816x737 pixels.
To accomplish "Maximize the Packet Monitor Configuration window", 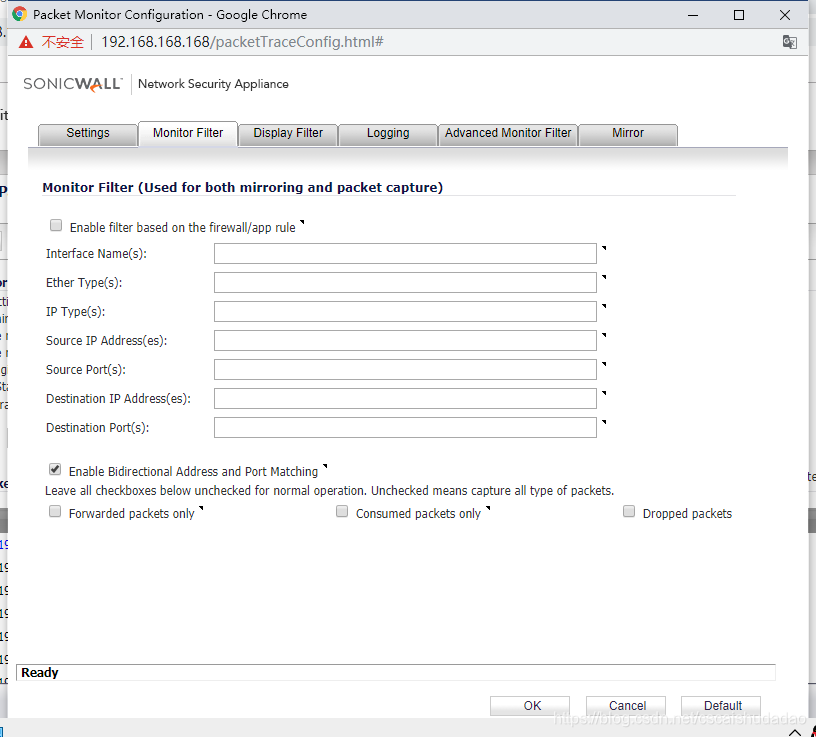I will tap(738, 15).
